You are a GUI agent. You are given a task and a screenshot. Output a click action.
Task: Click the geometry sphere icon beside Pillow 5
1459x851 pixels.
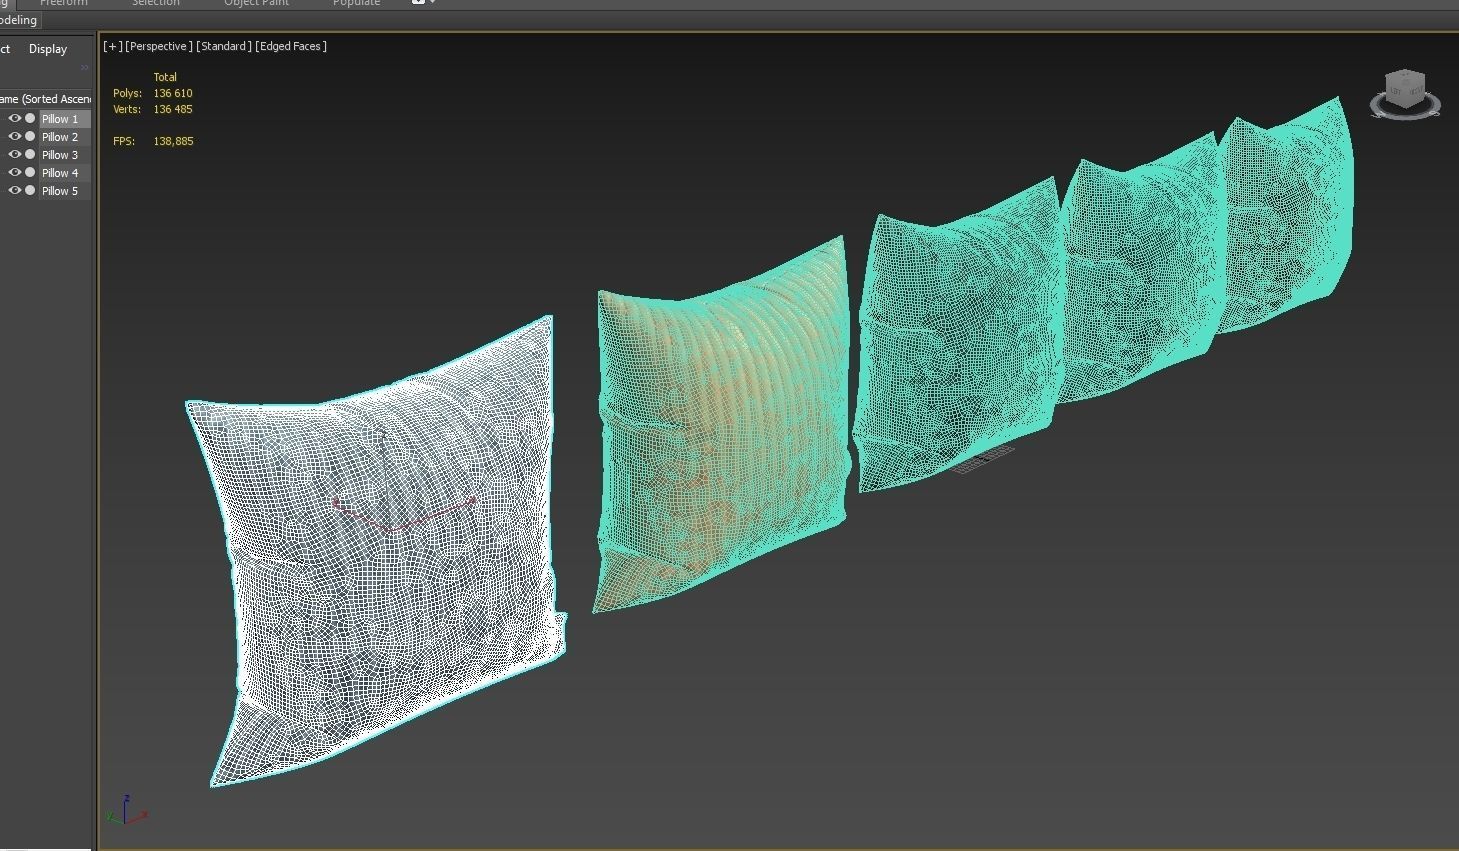click(x=30, y=191)
